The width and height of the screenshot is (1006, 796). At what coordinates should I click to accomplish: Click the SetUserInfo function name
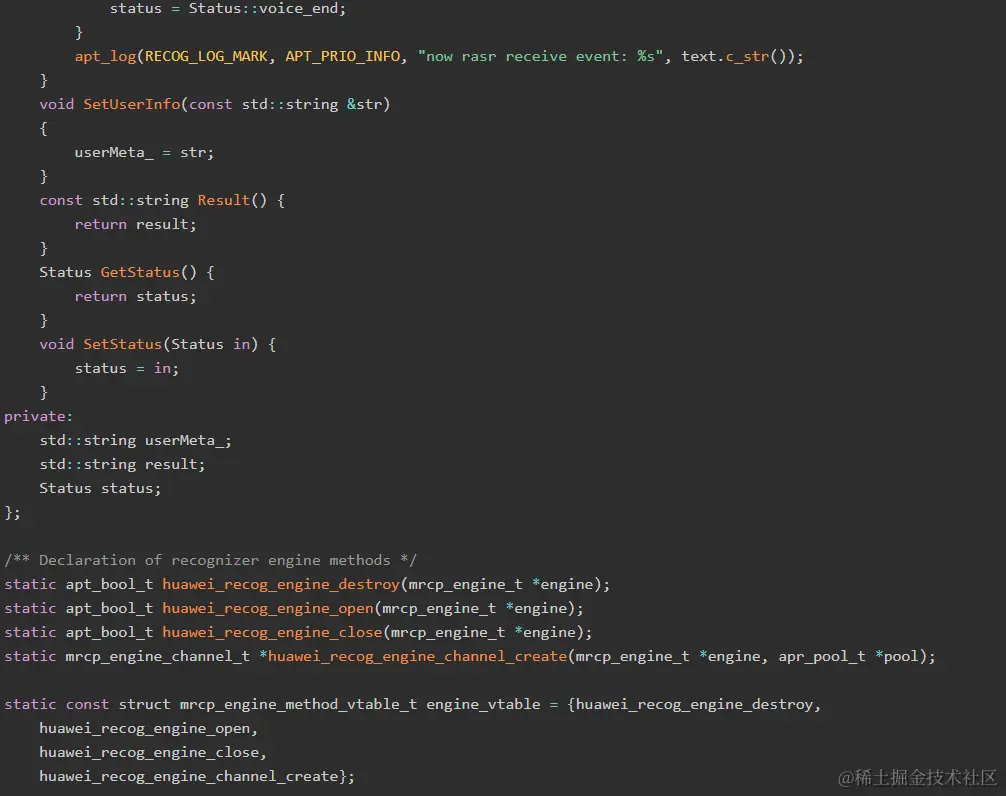pos(132,104)
